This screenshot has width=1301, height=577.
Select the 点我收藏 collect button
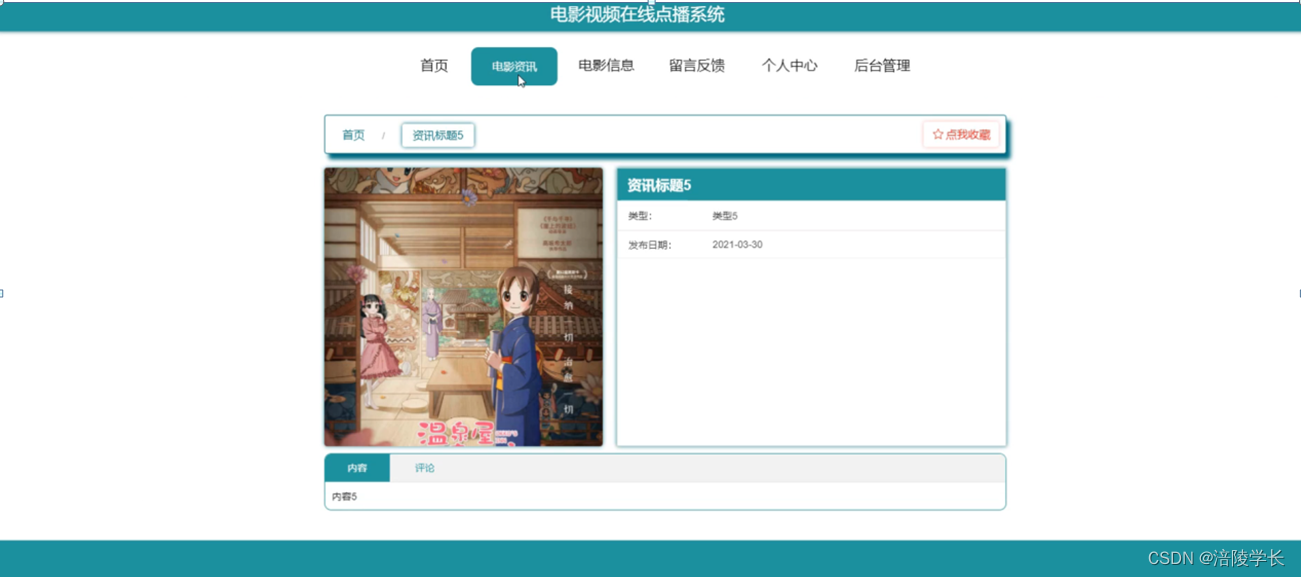pos(960,133)
